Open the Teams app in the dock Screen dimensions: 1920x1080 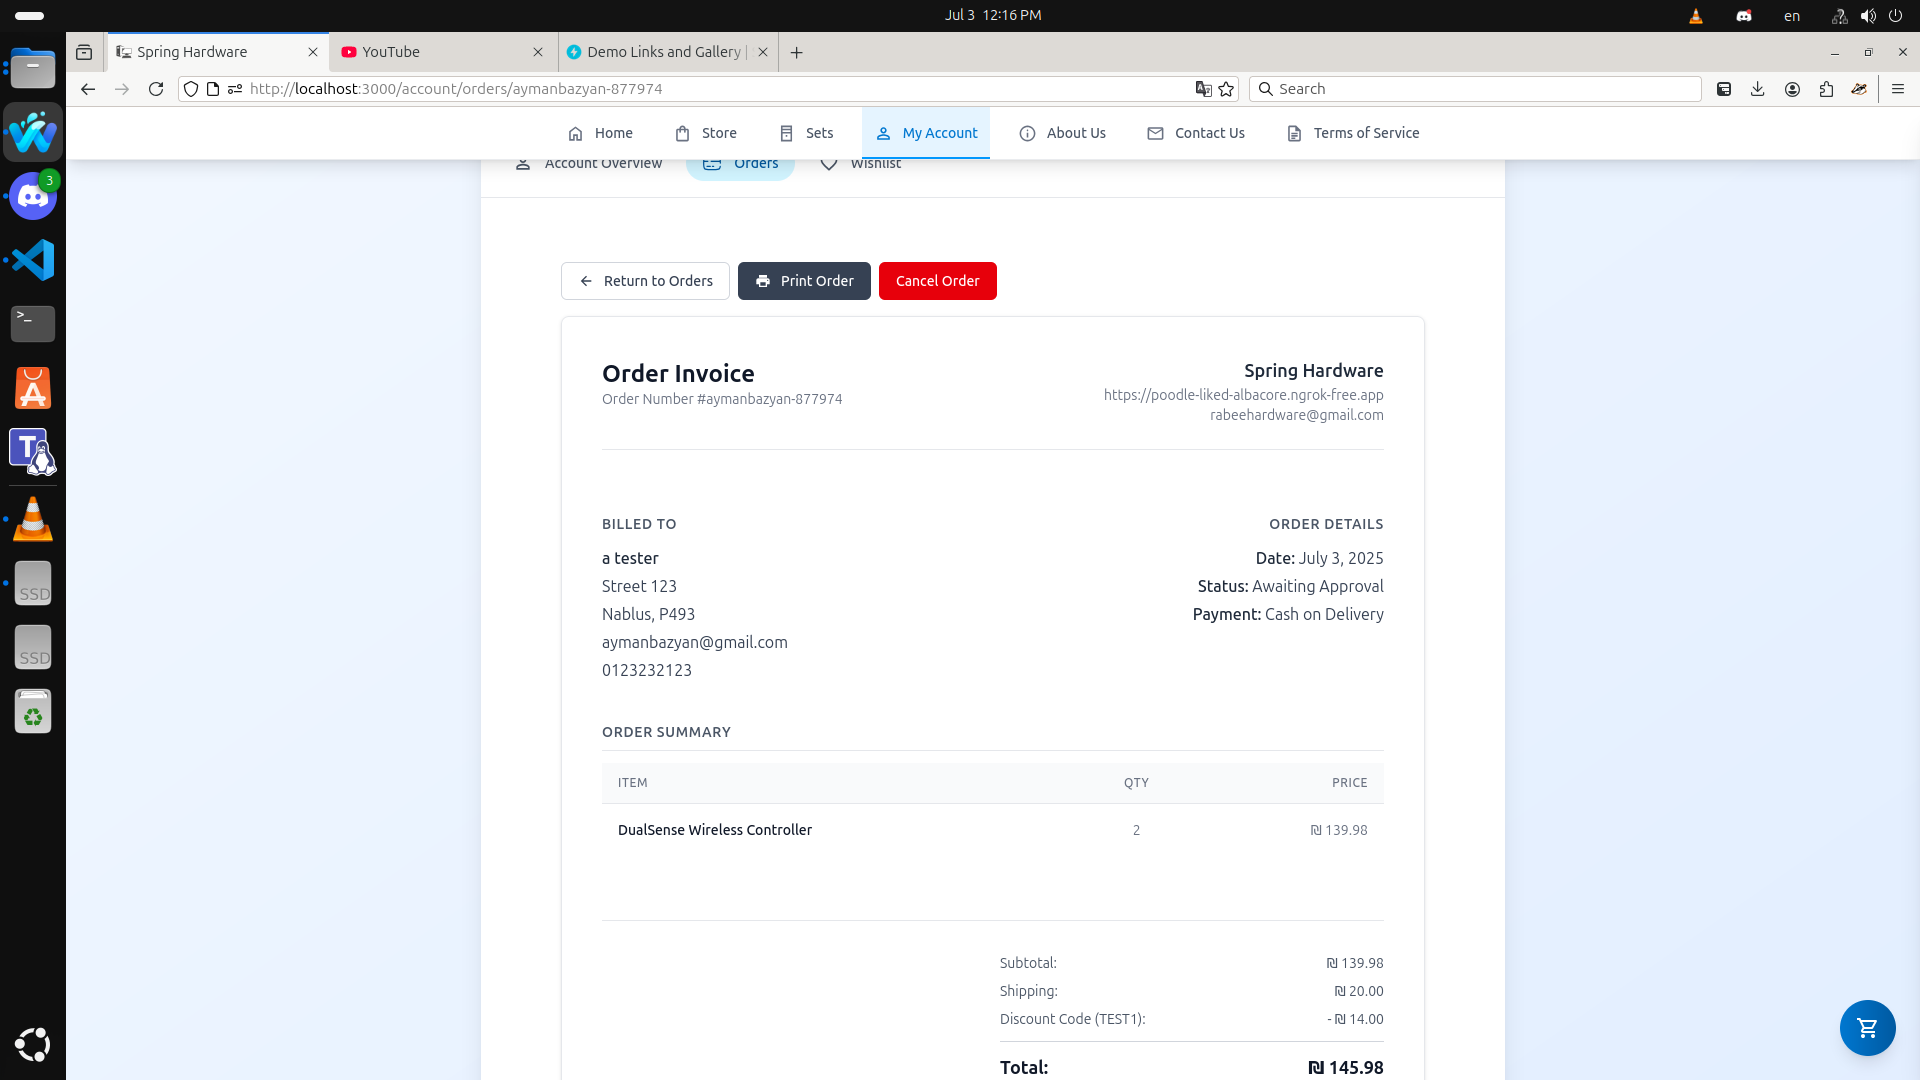click(33, 452)
